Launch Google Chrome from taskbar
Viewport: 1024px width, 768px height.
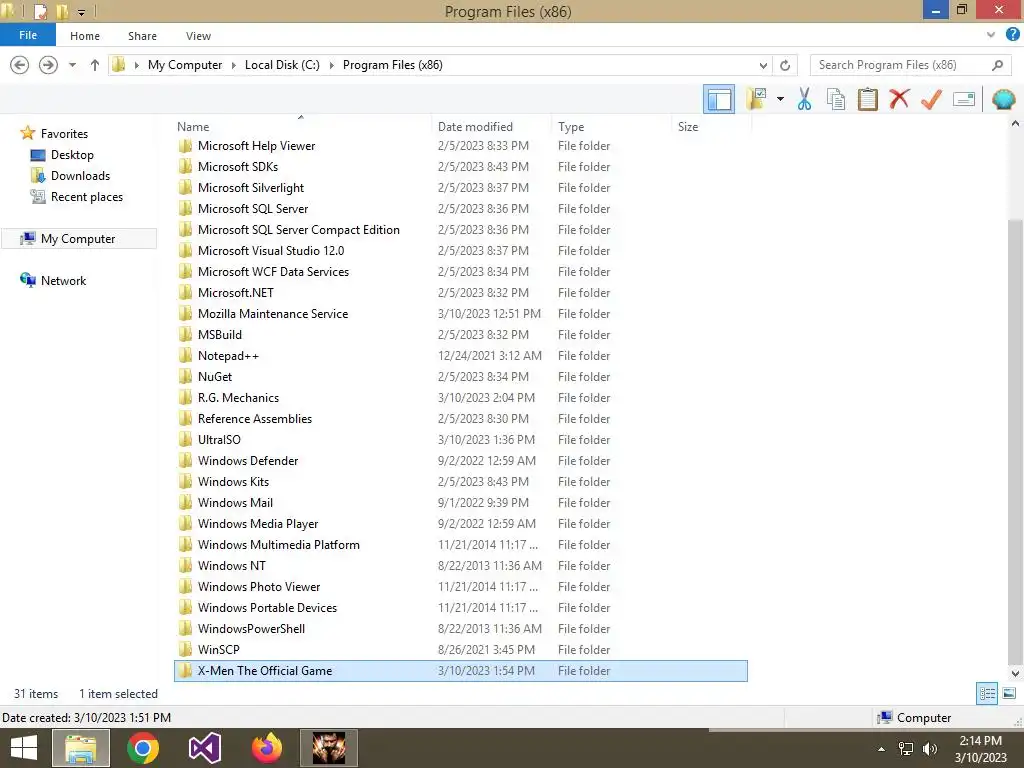[142, 748]
